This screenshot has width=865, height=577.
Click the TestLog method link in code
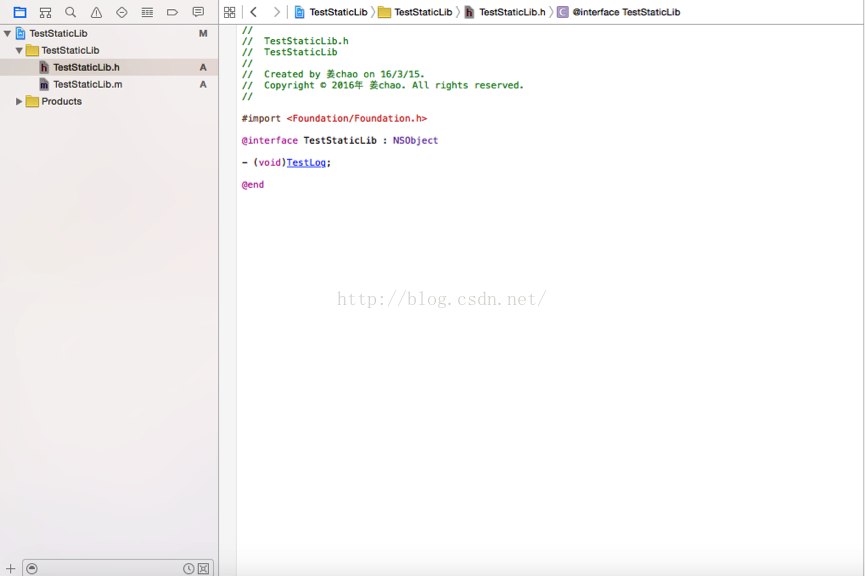point(306,163)
